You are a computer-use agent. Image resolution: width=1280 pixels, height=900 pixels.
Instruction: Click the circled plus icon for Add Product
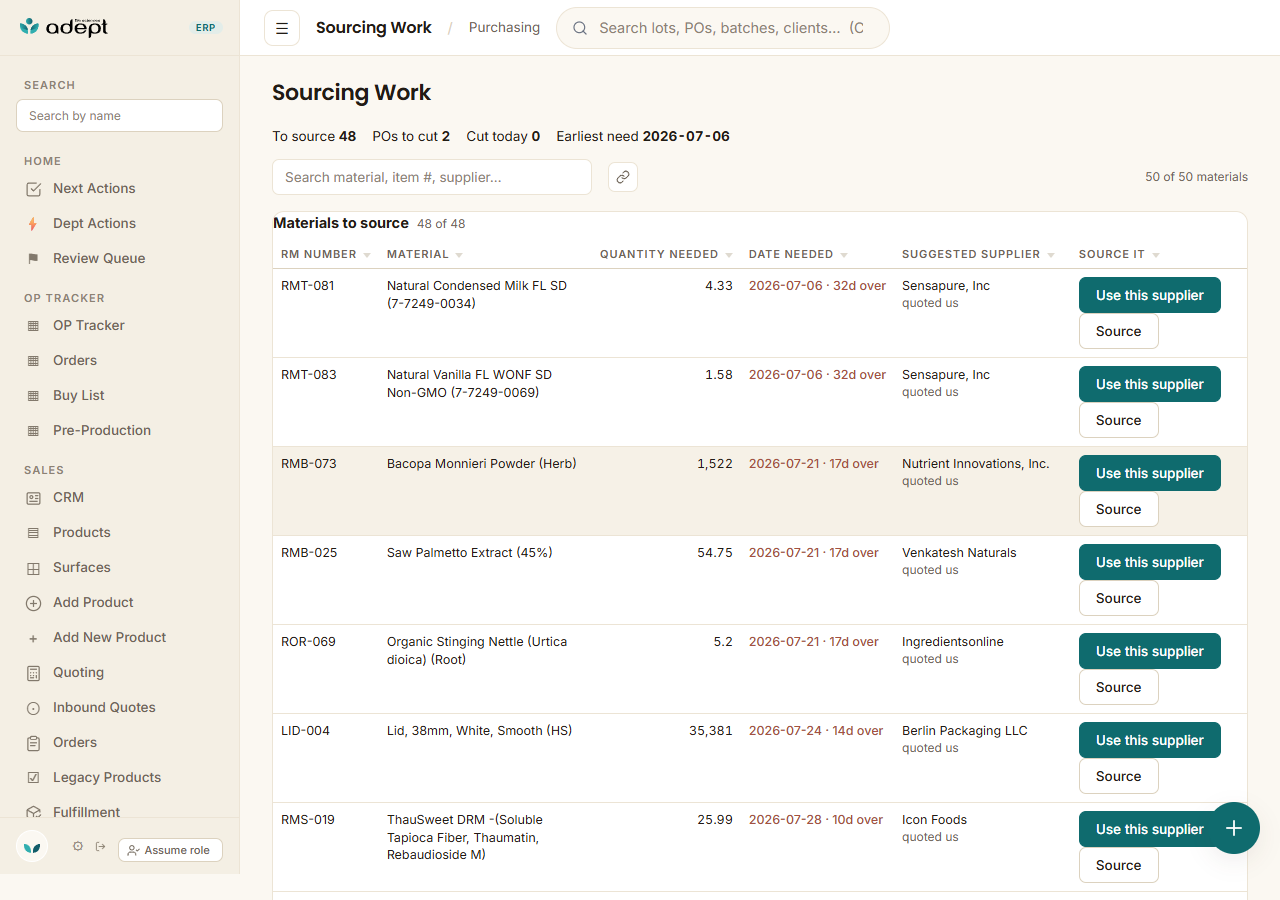pos(33,603)
